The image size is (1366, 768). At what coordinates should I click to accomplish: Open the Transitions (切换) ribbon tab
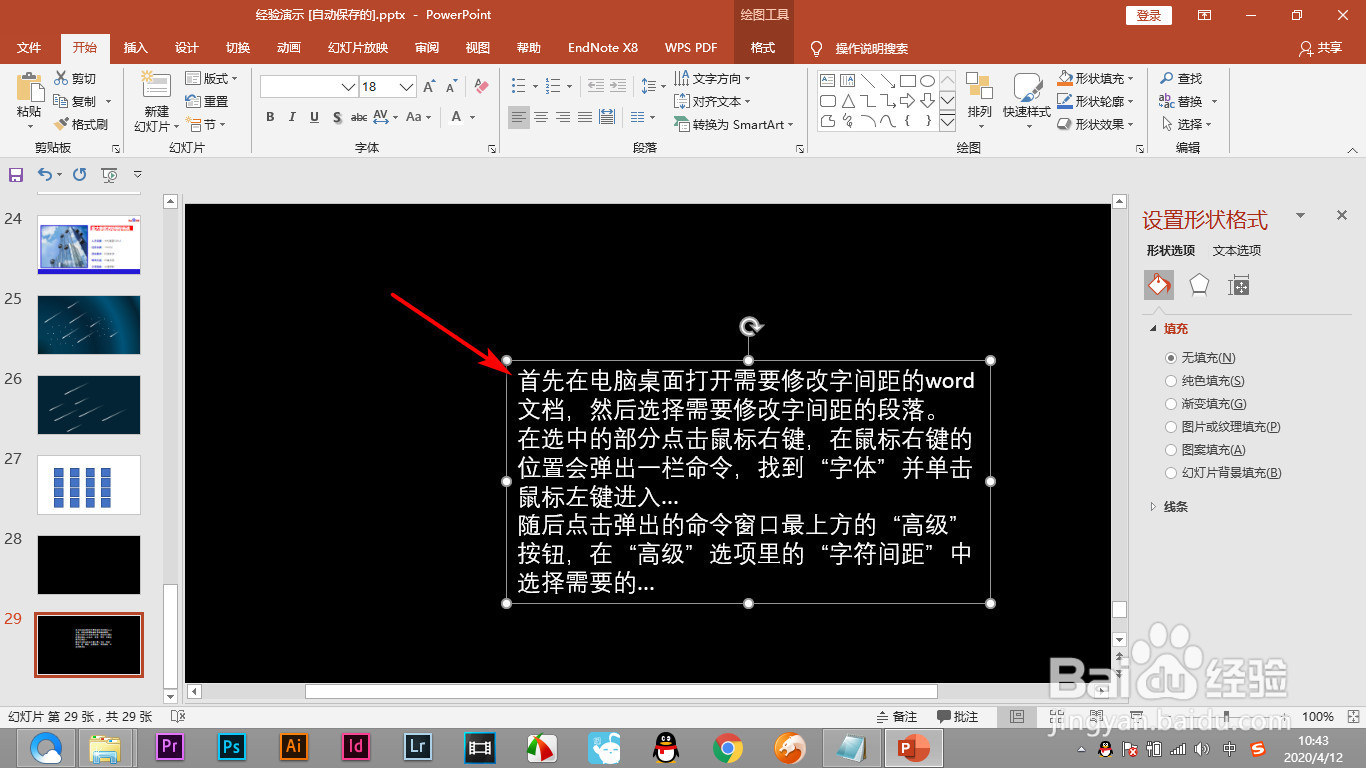tap(238, 47)
